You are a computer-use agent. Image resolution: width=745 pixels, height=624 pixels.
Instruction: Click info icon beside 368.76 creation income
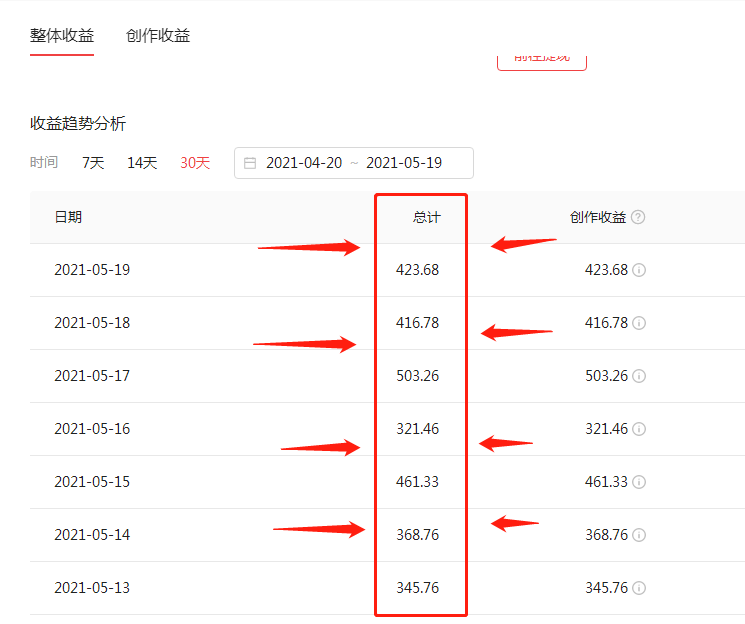coord(639,535)
